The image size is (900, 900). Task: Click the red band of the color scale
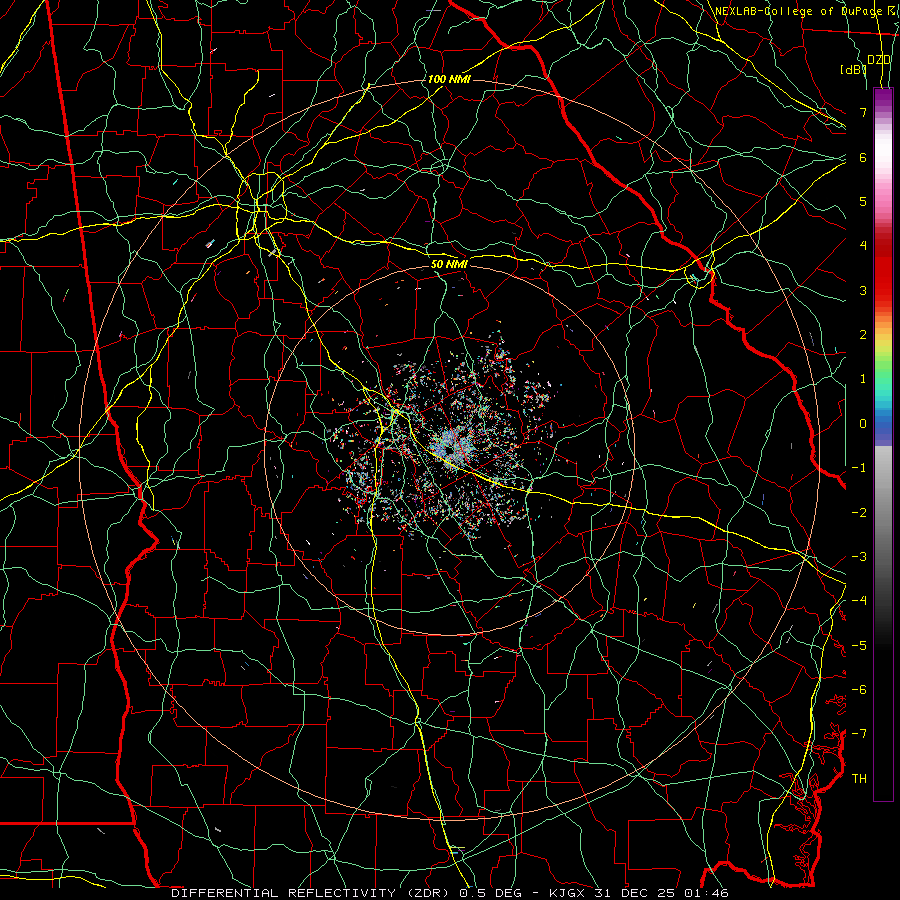click(x=883, y=270)
